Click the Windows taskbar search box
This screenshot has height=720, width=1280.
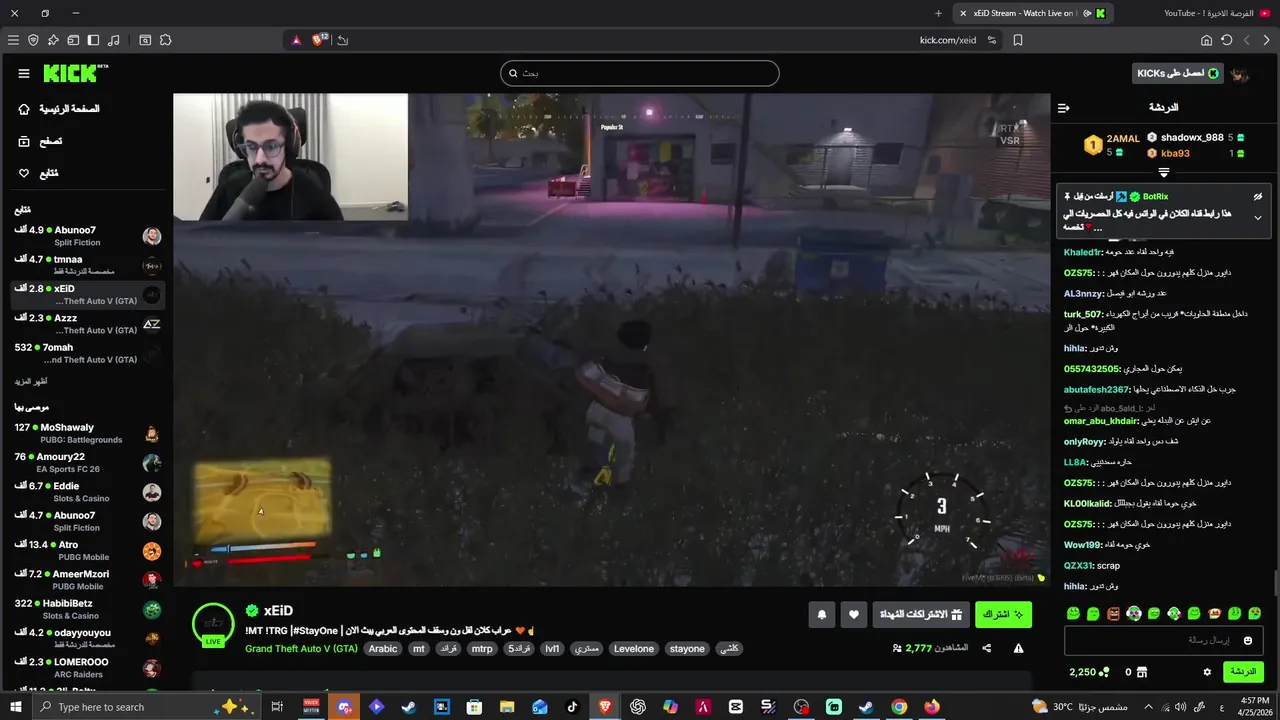point(147,707)
